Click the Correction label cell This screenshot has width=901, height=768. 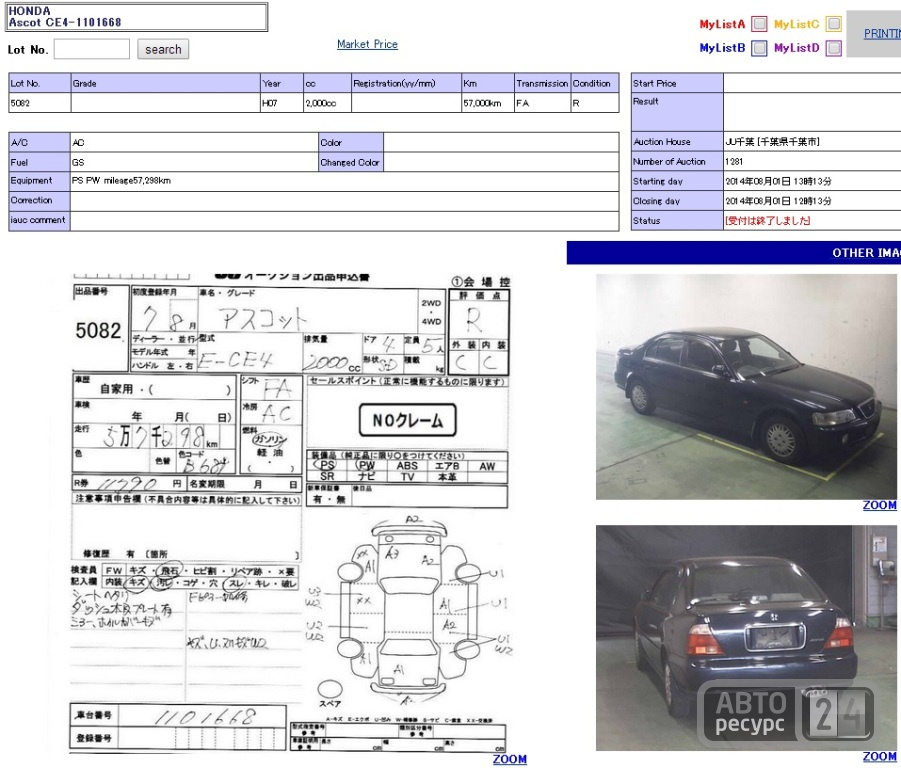click(40, 200)
